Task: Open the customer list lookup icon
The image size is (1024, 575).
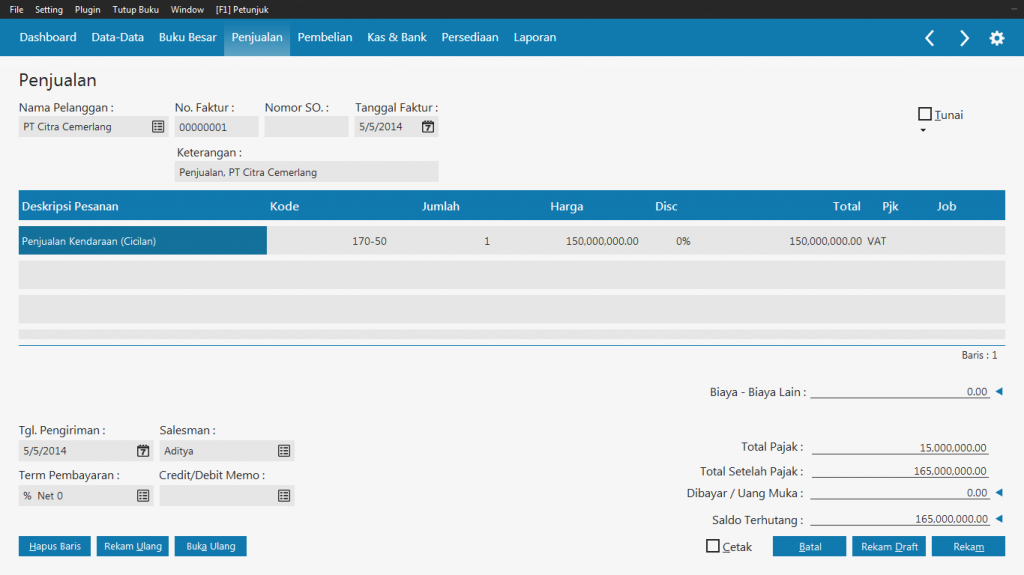Action: 158,127
